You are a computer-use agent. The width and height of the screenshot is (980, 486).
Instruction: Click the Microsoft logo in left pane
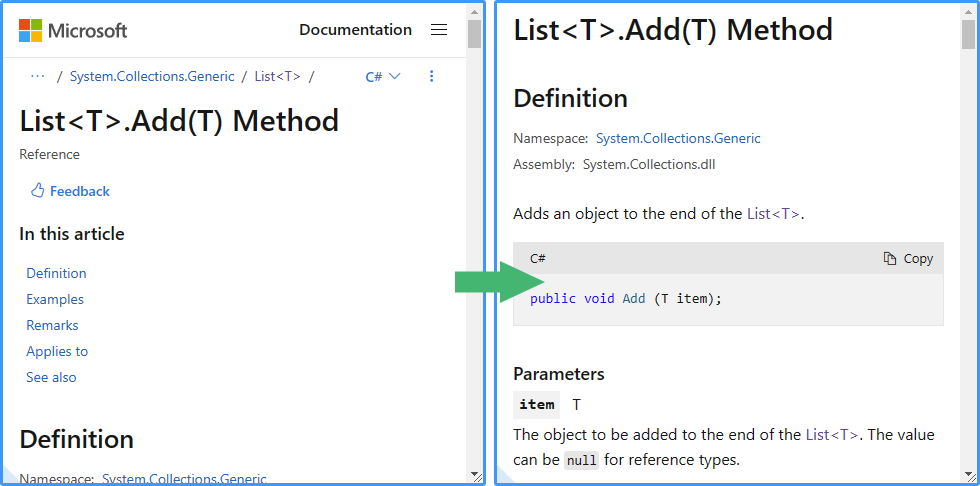[73, 30]
